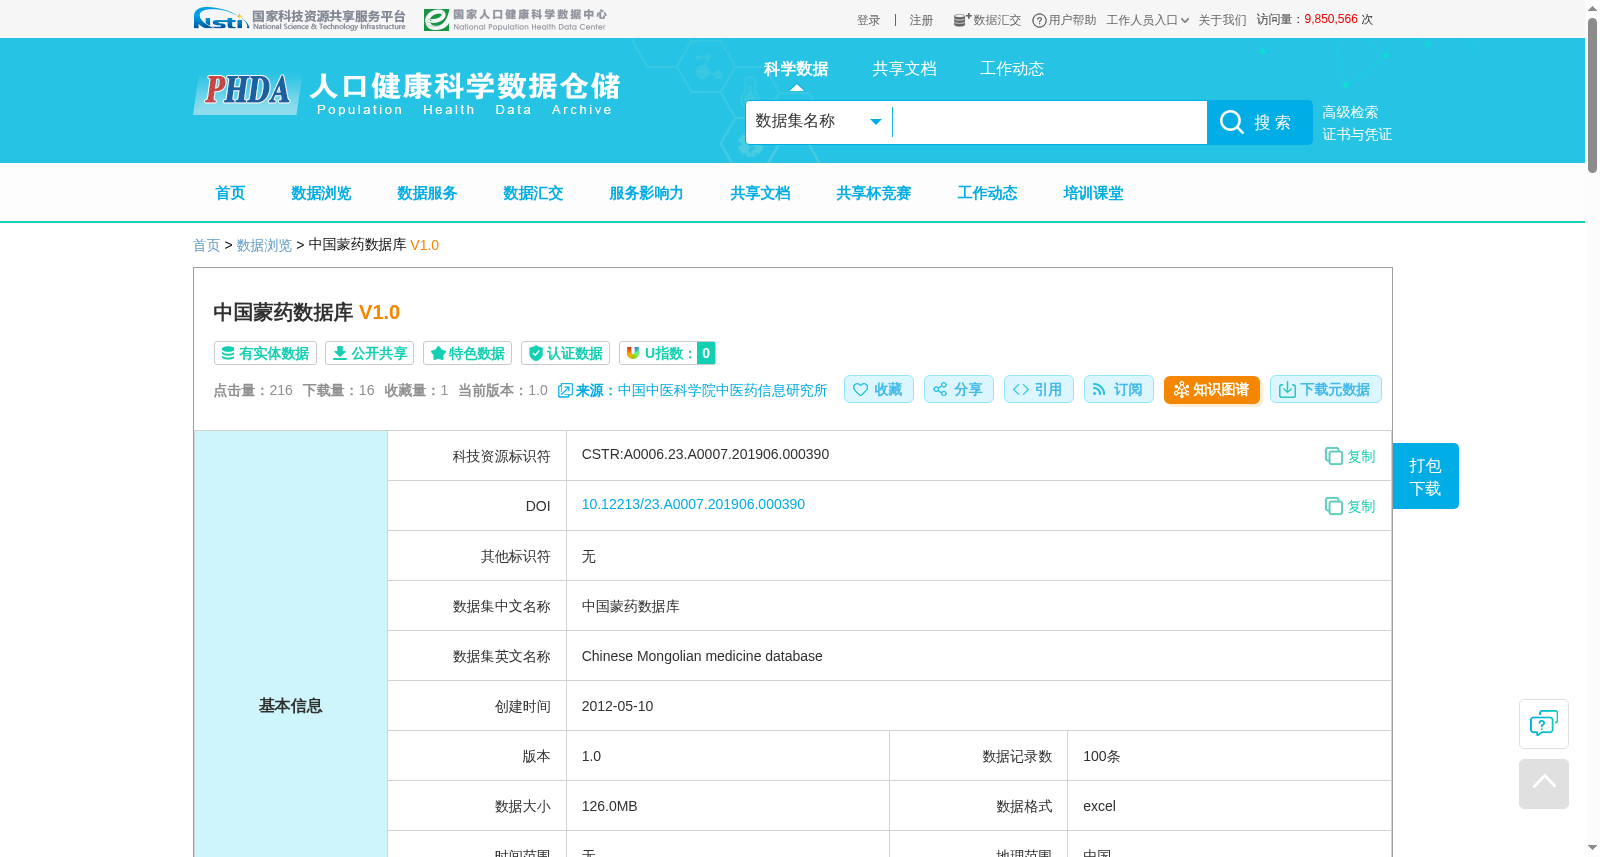The height and width of the screenshot is (857, 1600).
Task: Click the 订阅 subscribe button
Action: 1118,389
